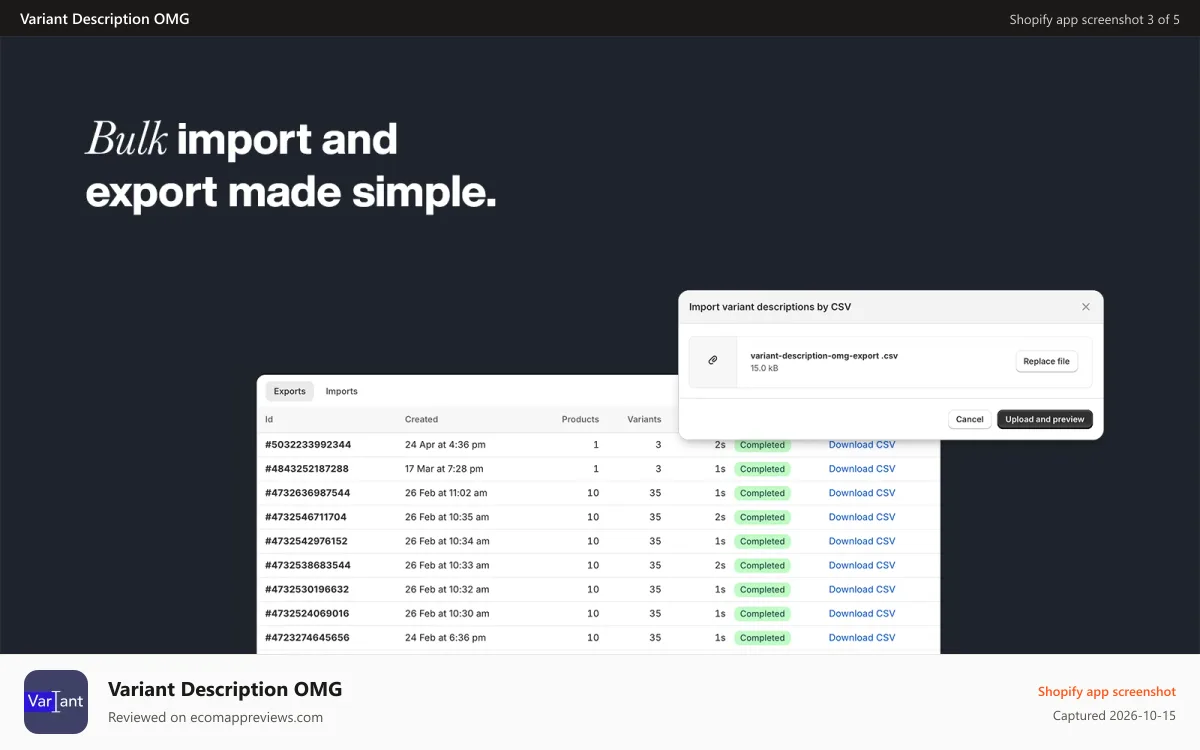Click the date 17 Mar at 7:28 pm

pos(444,469)
